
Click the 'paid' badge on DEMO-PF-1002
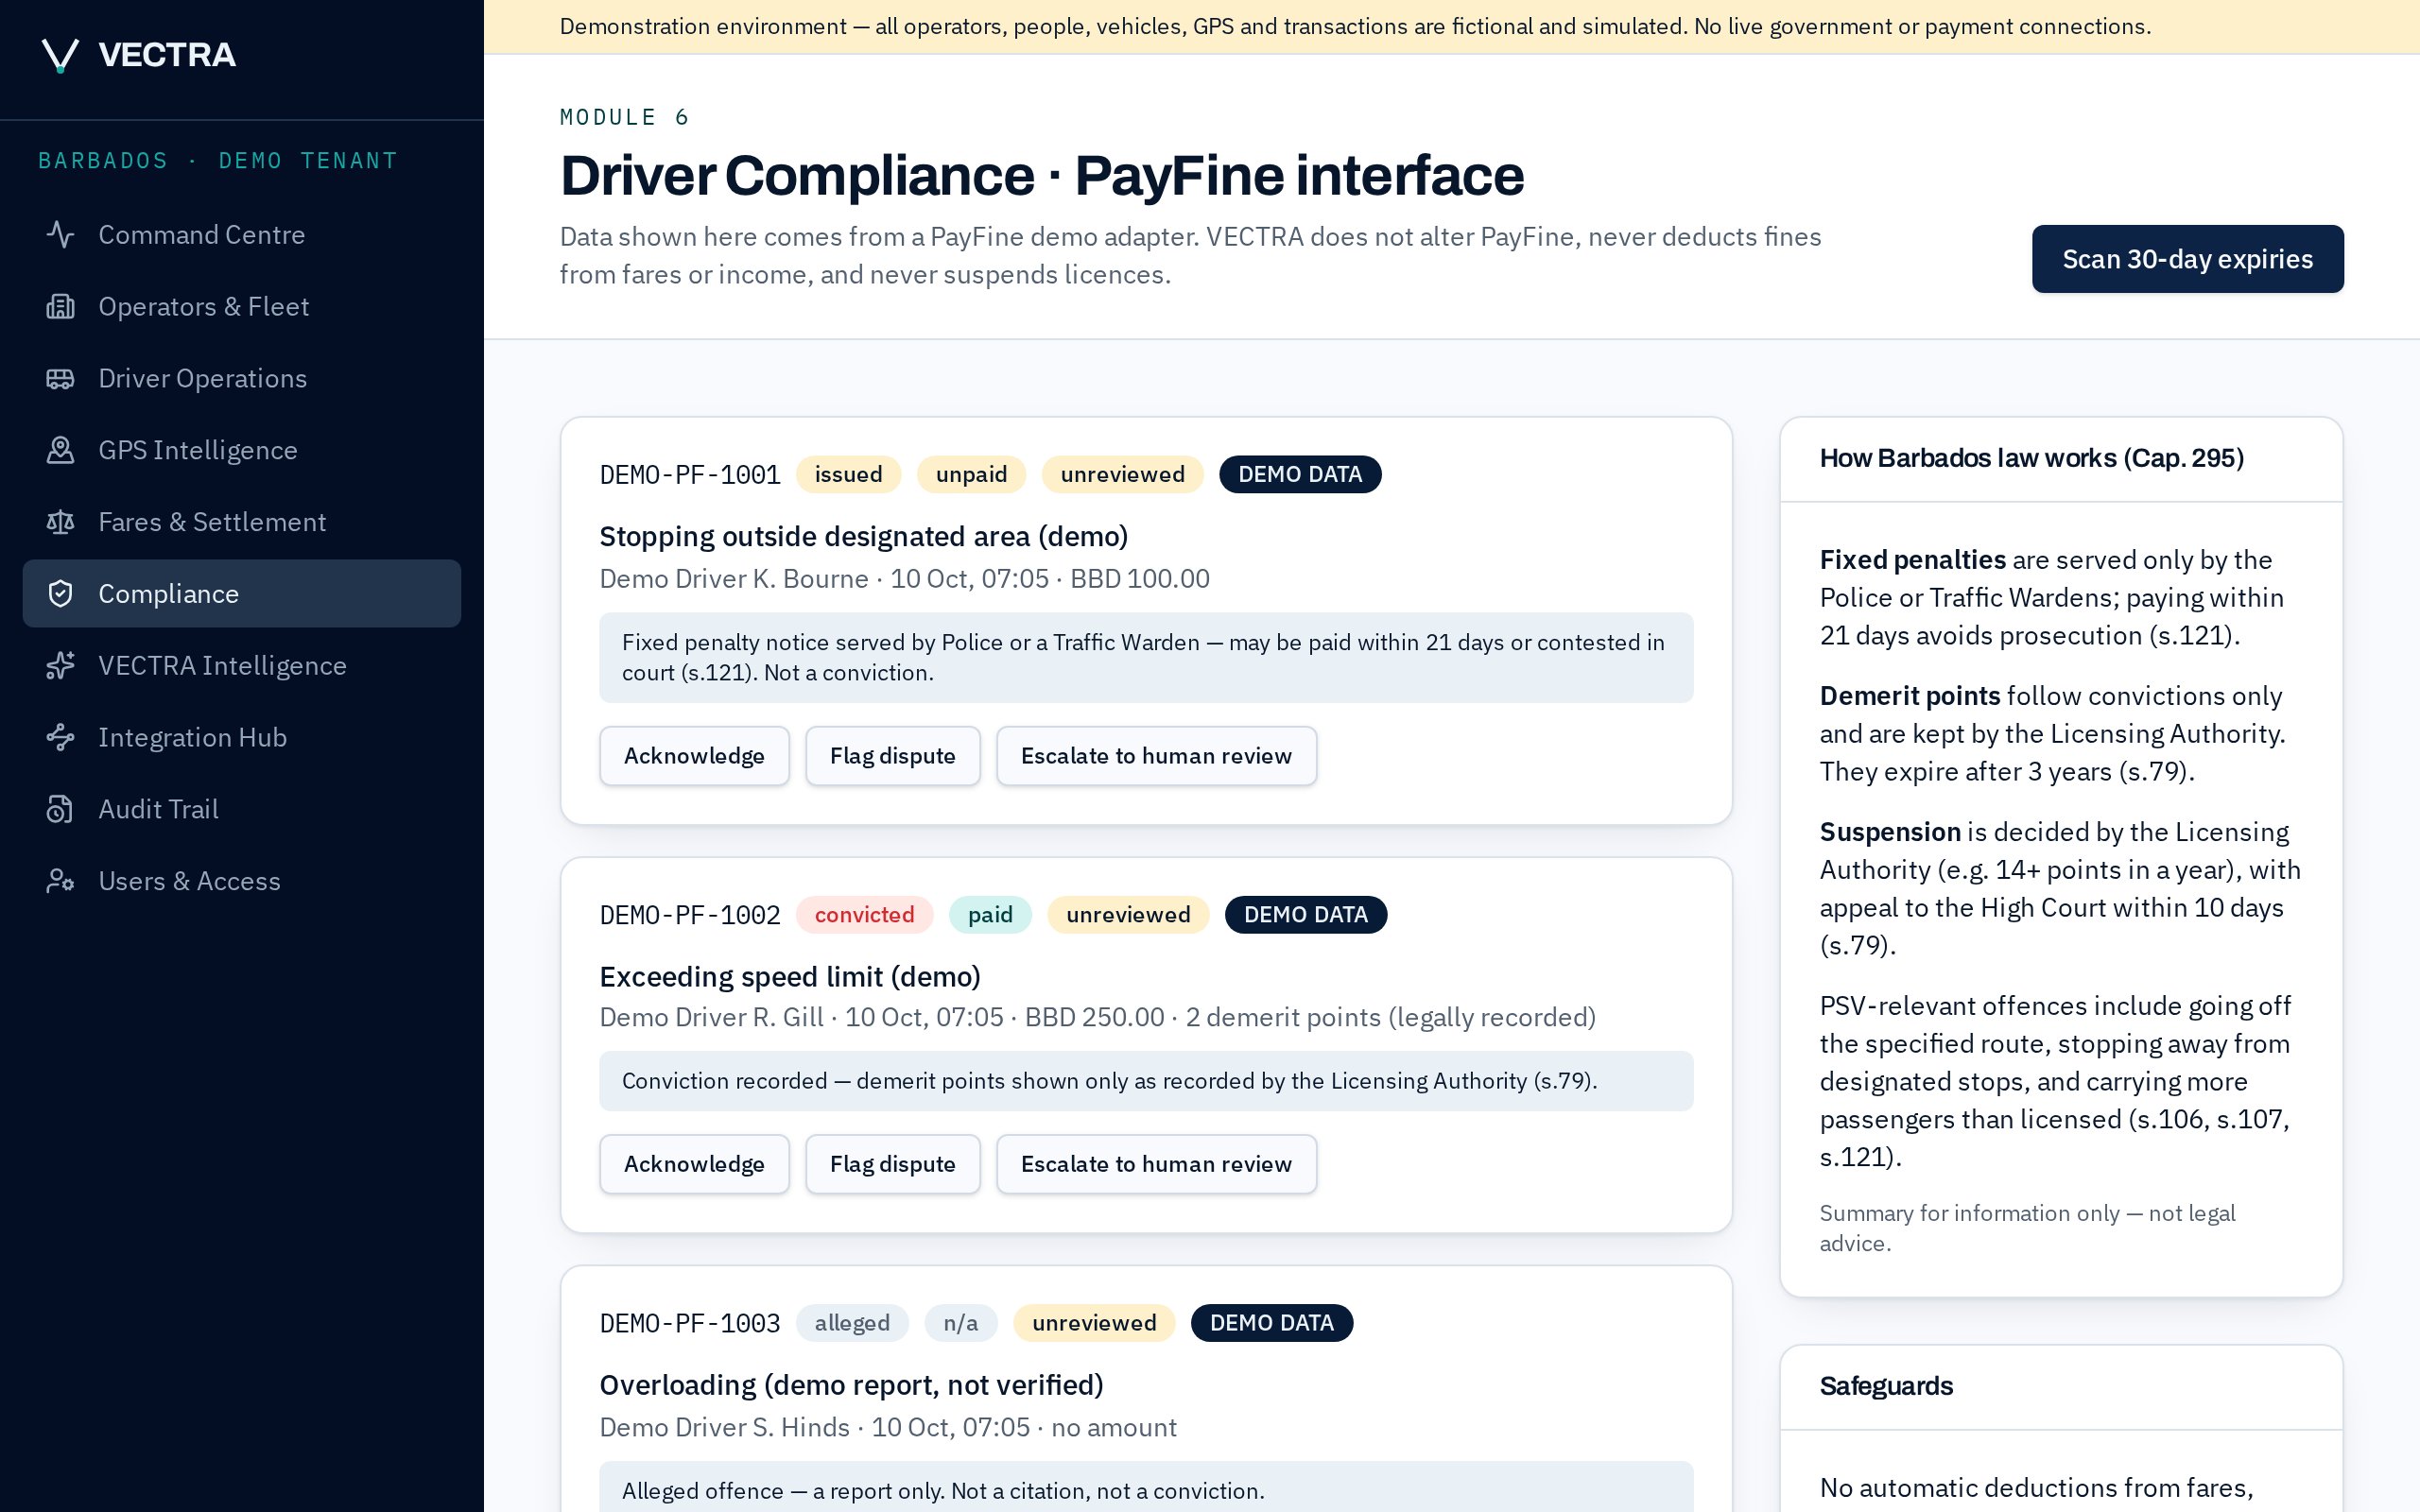pyautogui.click(x=990, y=915)
